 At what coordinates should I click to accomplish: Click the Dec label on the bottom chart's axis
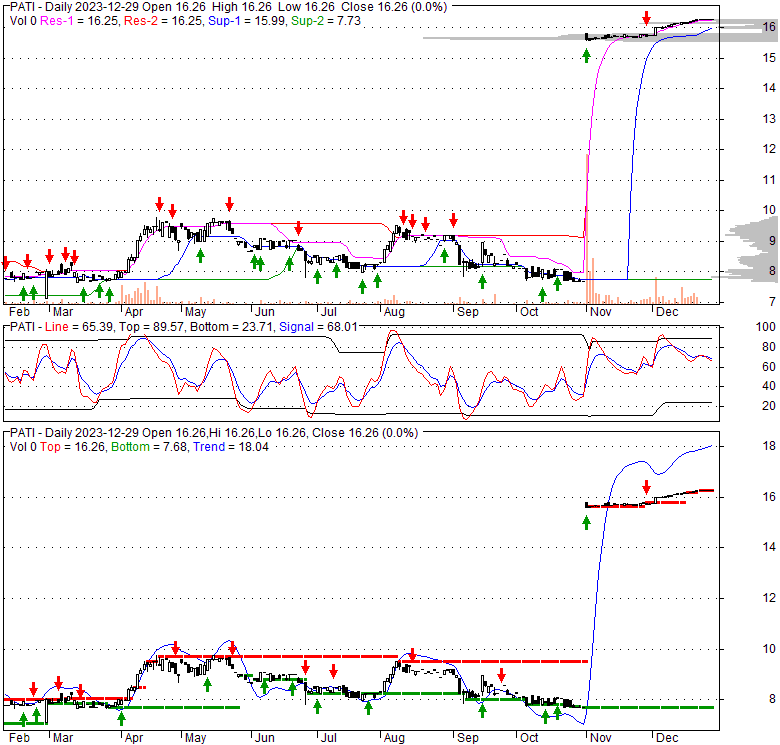667,738
